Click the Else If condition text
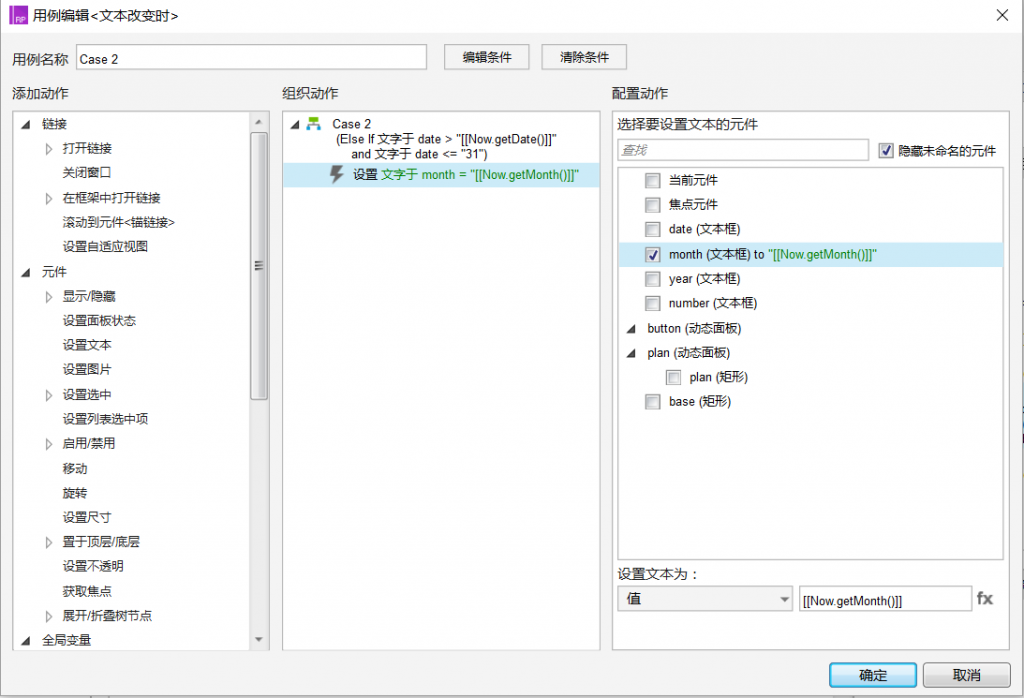1024x698 pixels. (x=446, y=147)
